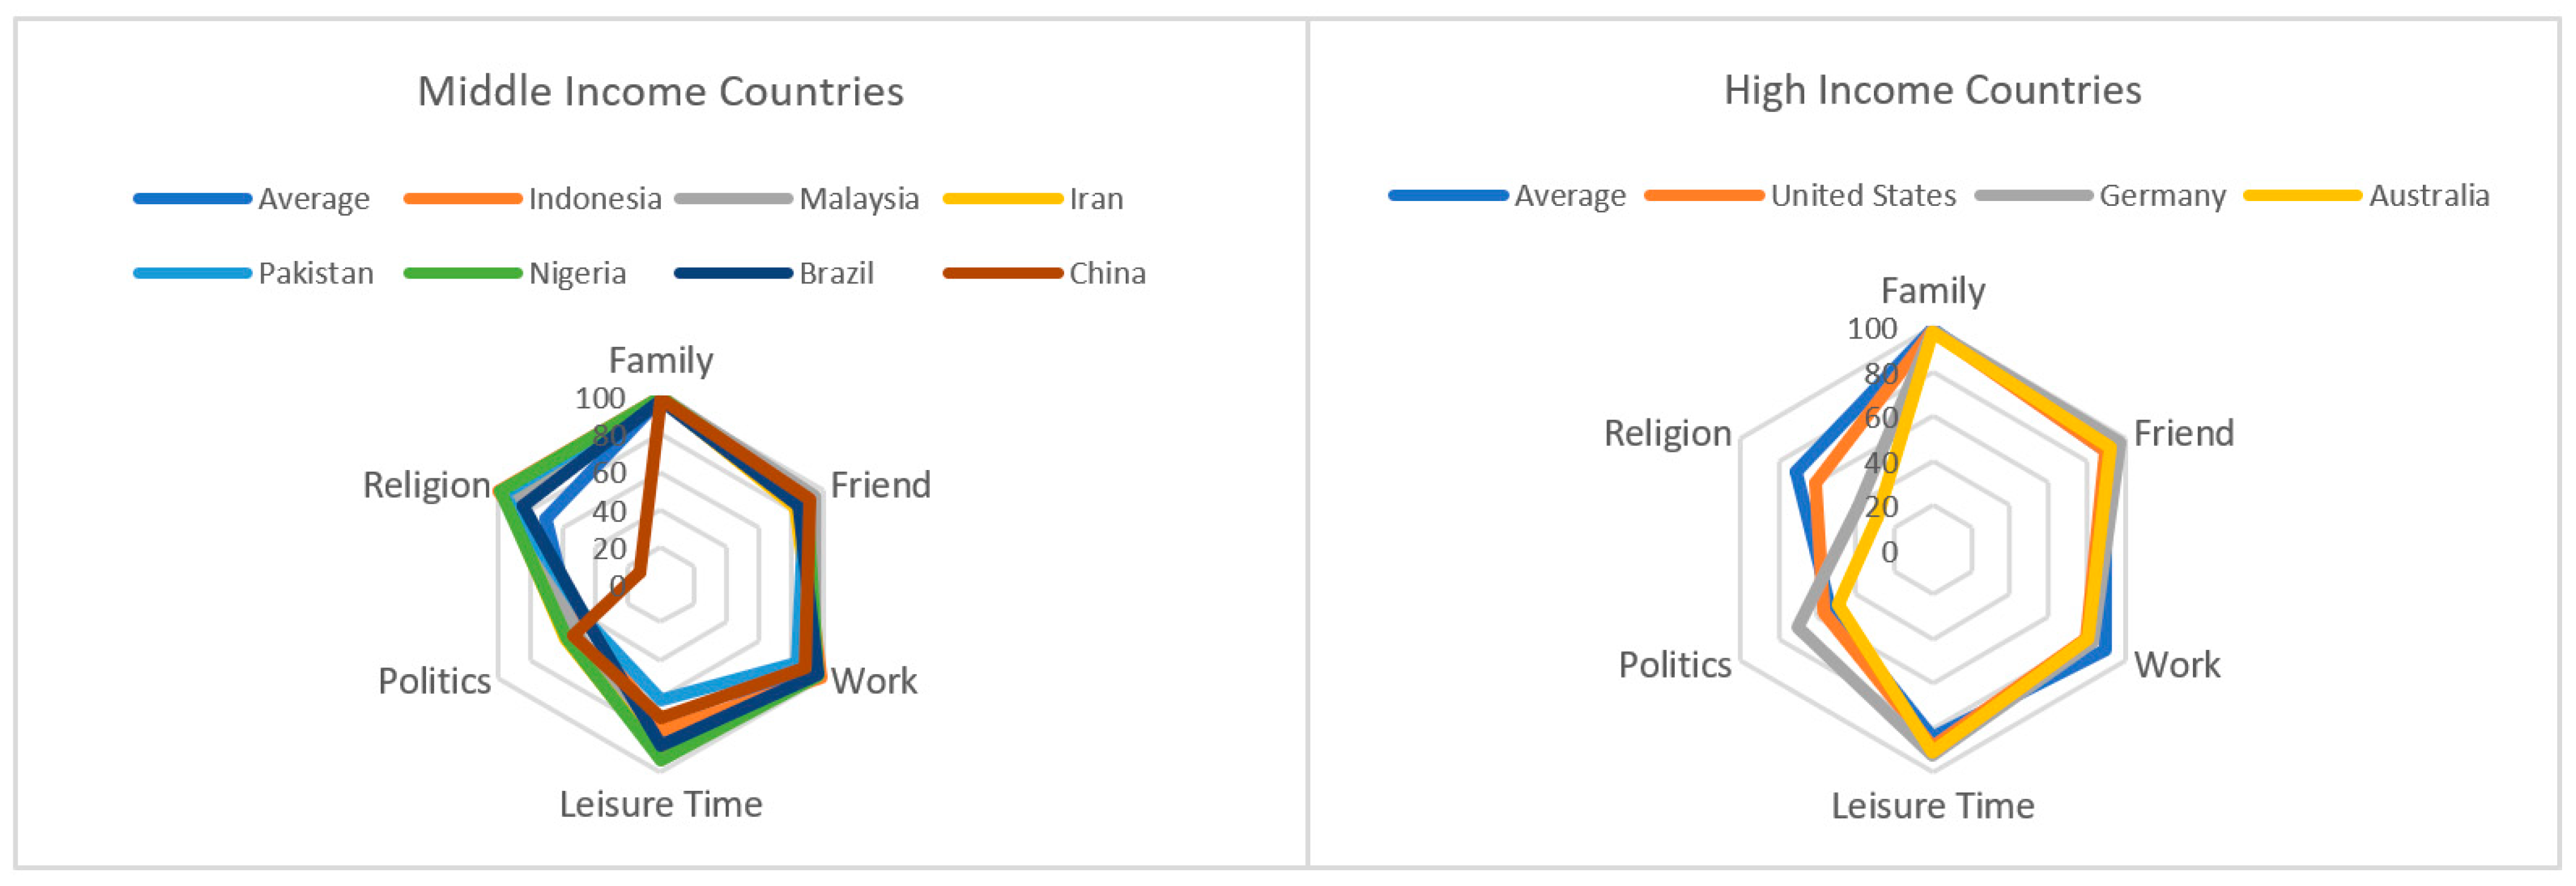Select Friend axis label in Middle Income chart
The image size is (2576, 886).
coord(880,485)
